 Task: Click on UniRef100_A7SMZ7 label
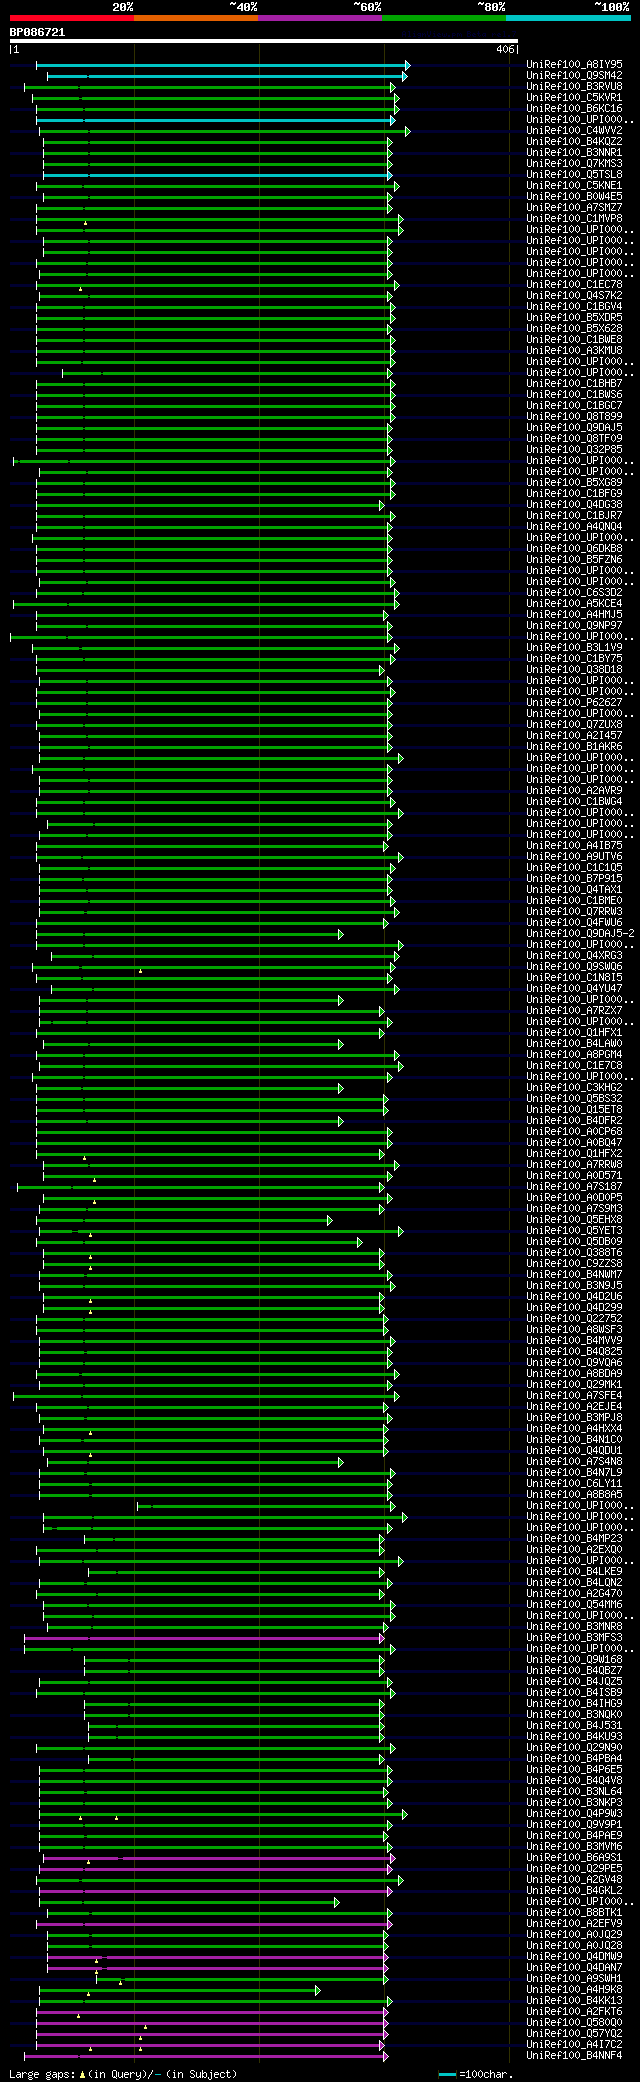click(574, 207)
